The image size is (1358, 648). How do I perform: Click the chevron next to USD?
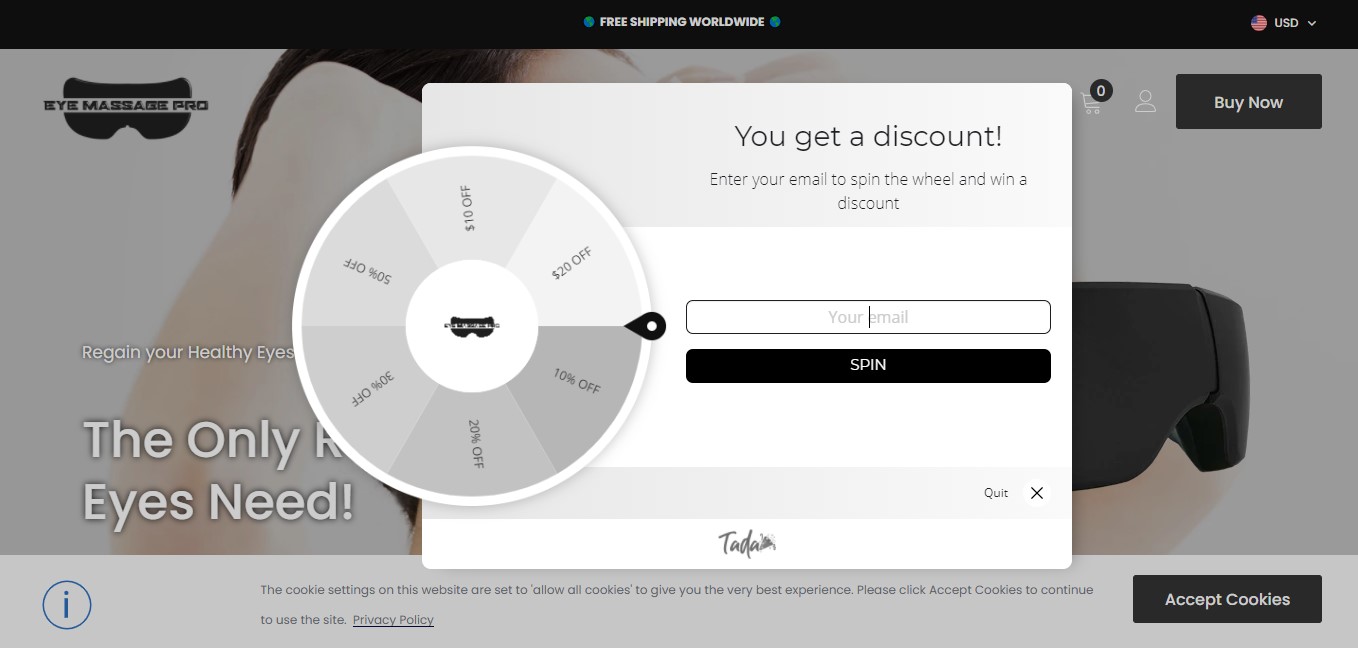click(x=1312, y=23)
